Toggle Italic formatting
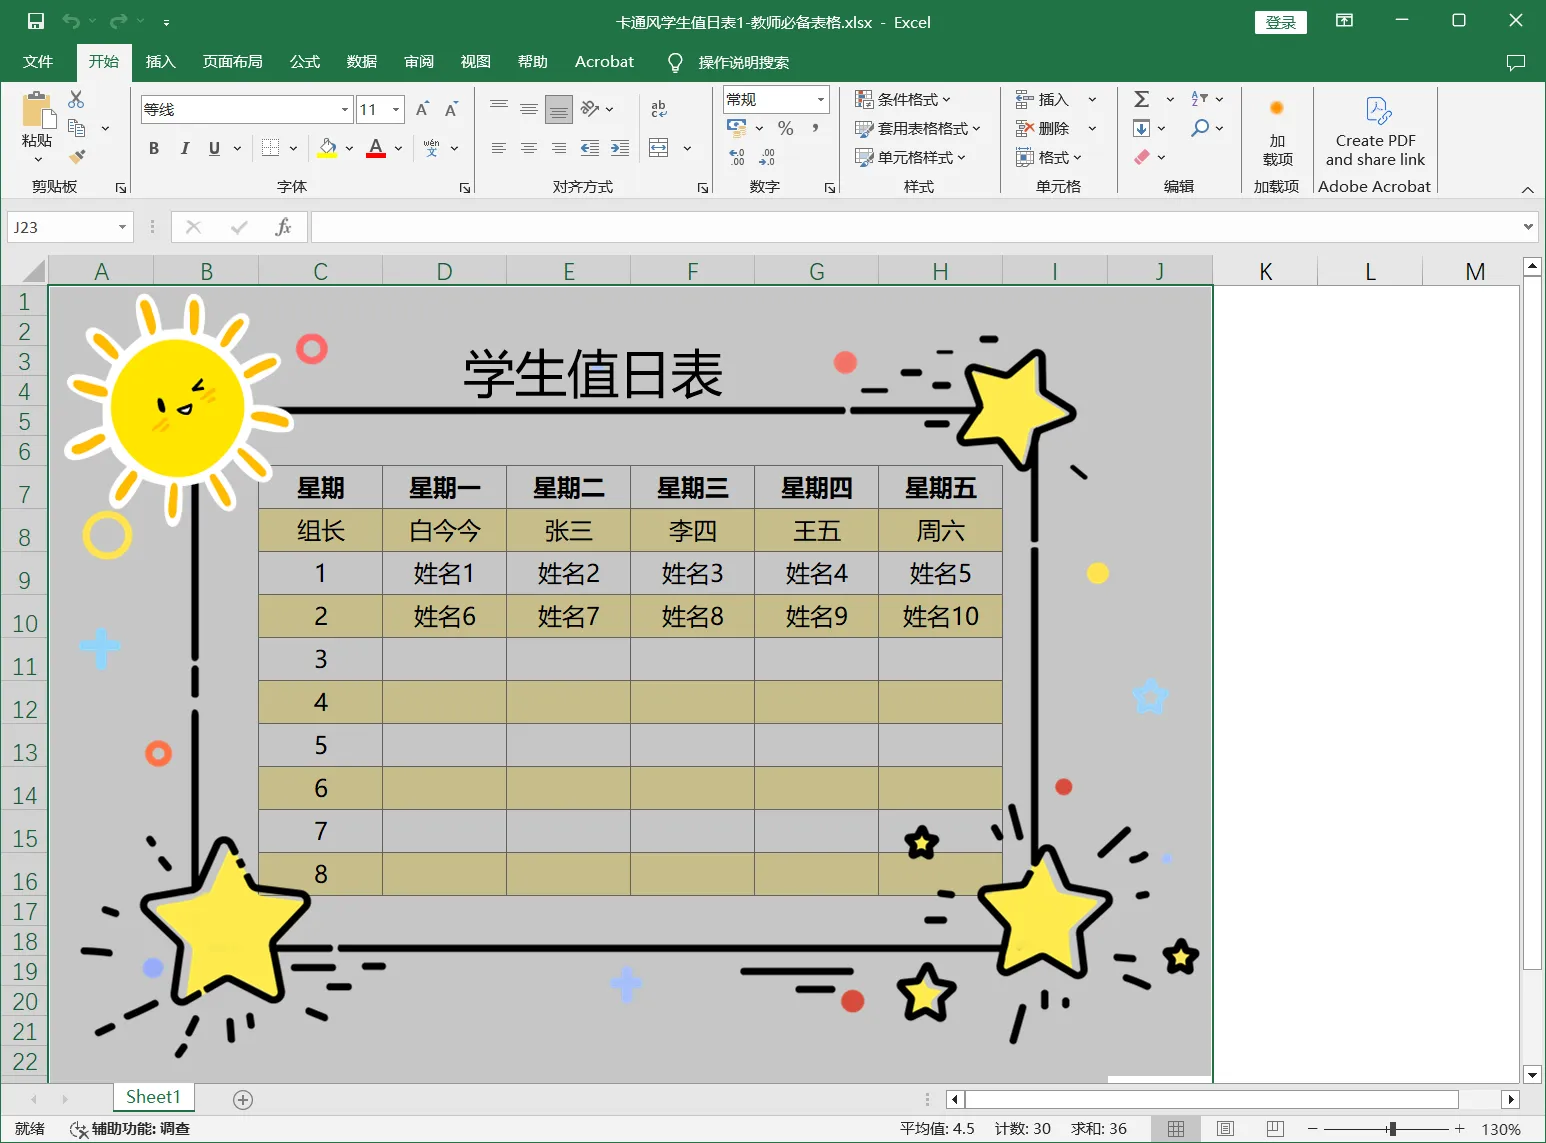This screenshot has height=1143, width=1546. coord(184,148)
